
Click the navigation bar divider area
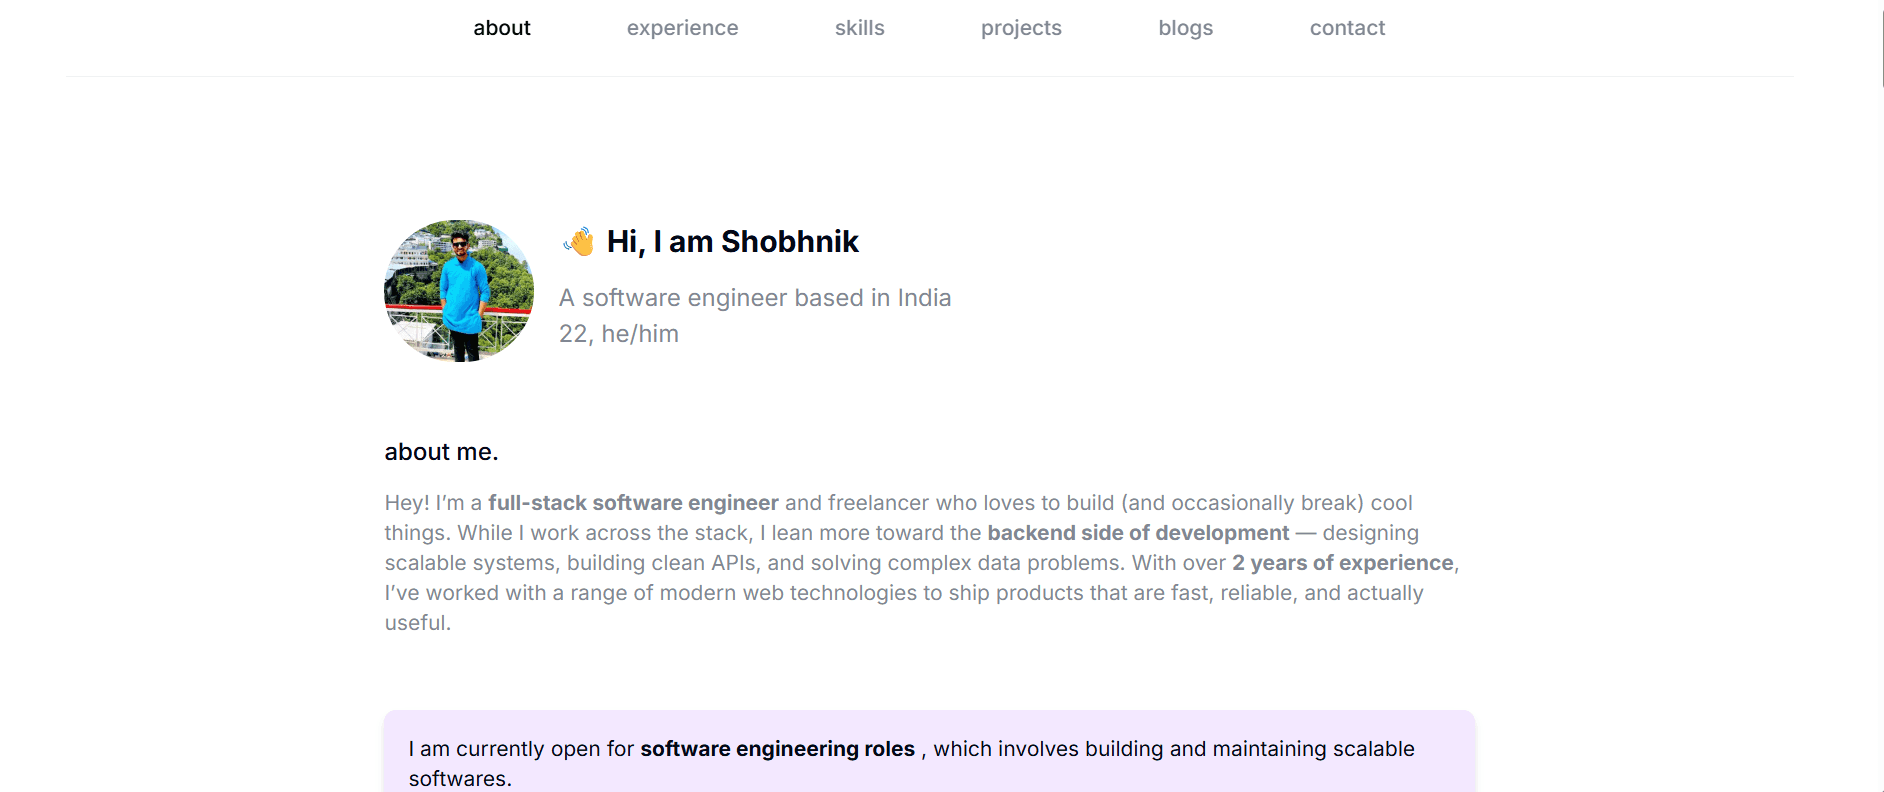point(940,76)
